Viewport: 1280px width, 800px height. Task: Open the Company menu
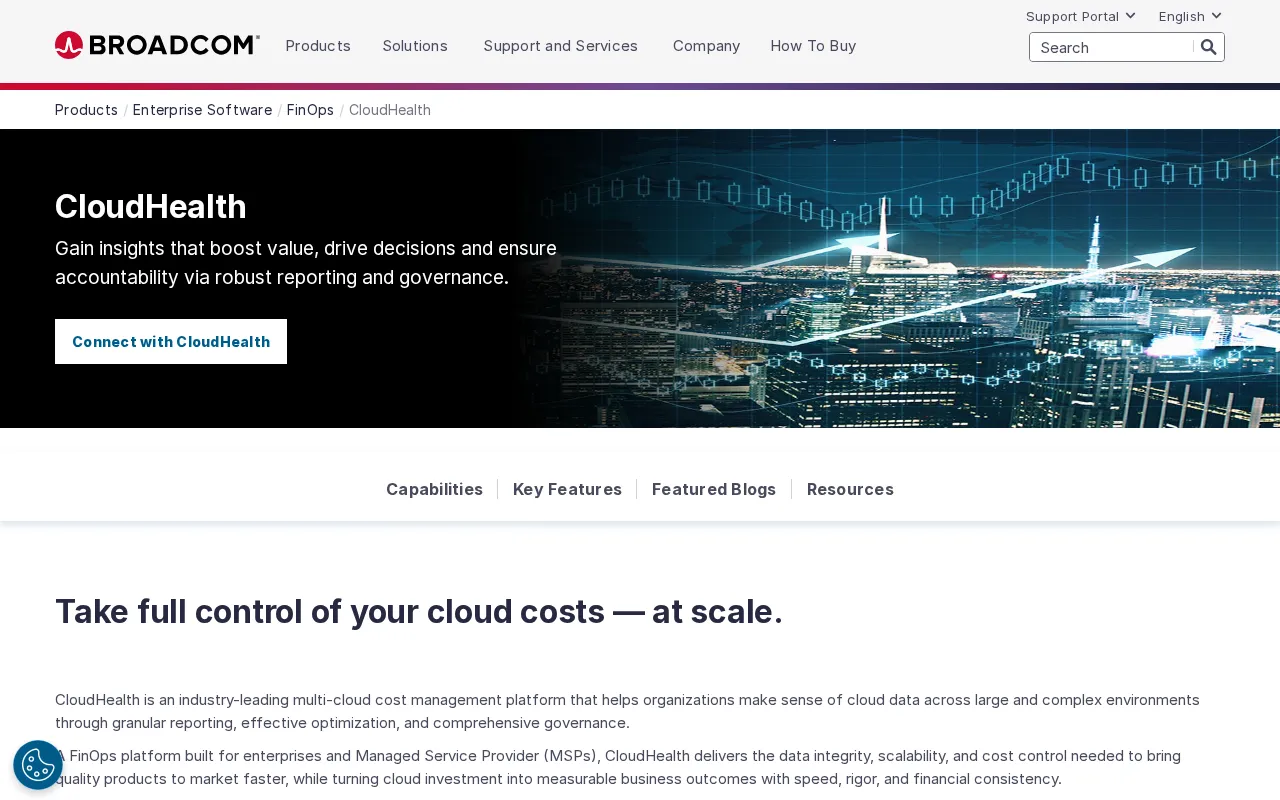[x=706, y=46]
